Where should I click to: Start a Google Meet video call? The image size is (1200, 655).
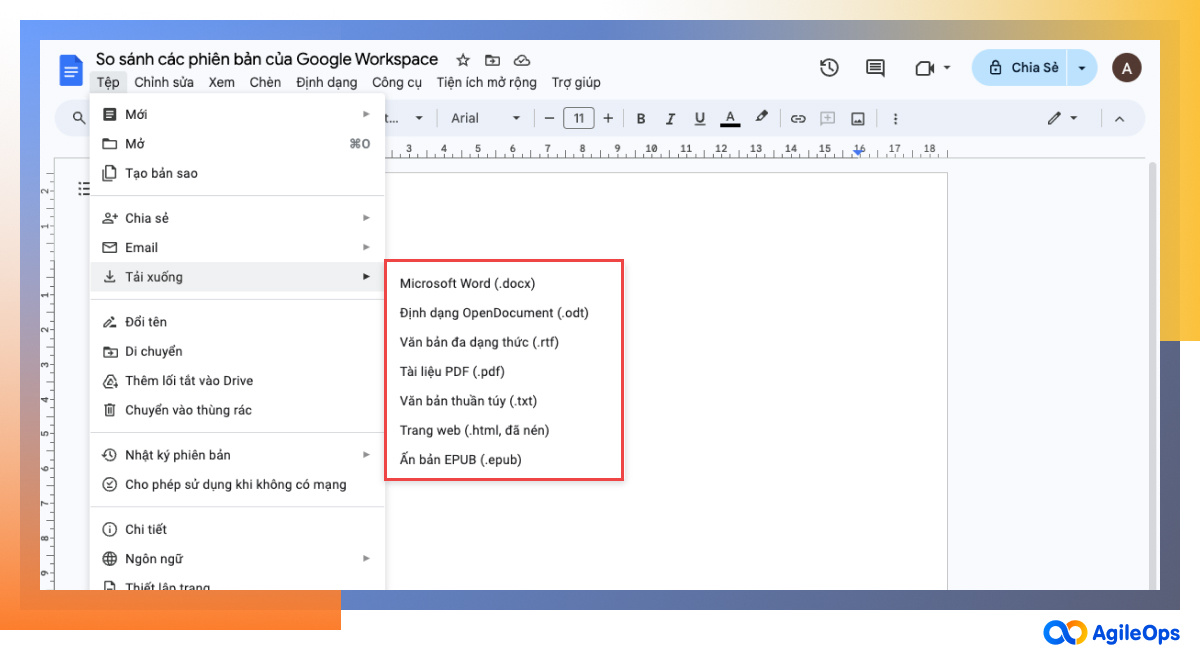coord(925,67)
